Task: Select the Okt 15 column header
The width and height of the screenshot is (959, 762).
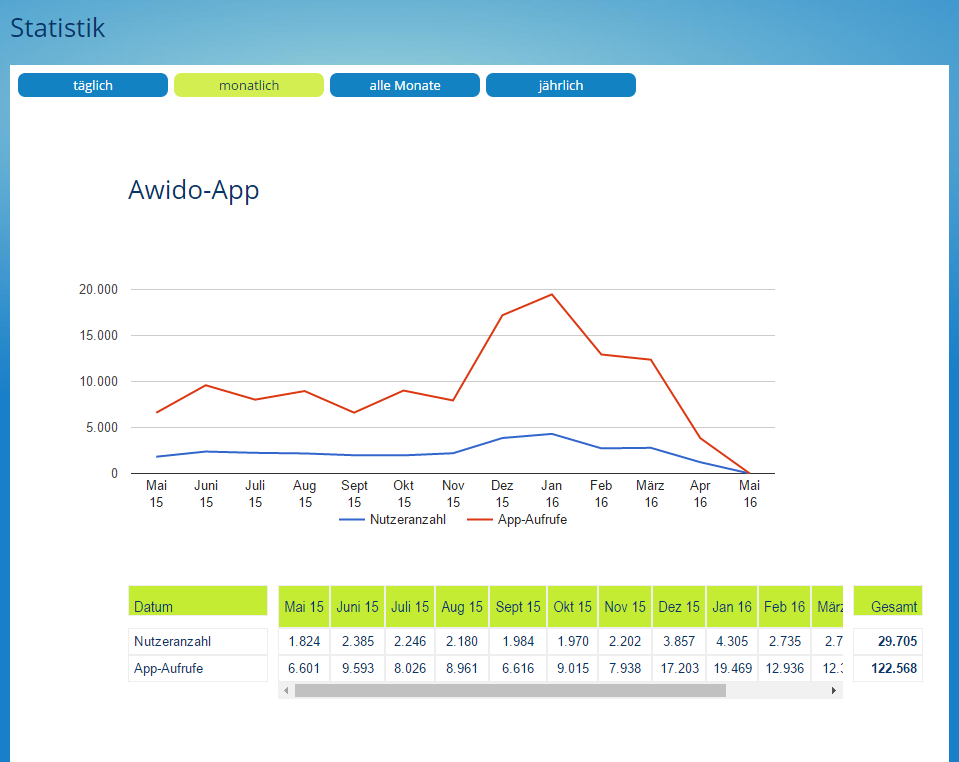Action: [572, 607]
